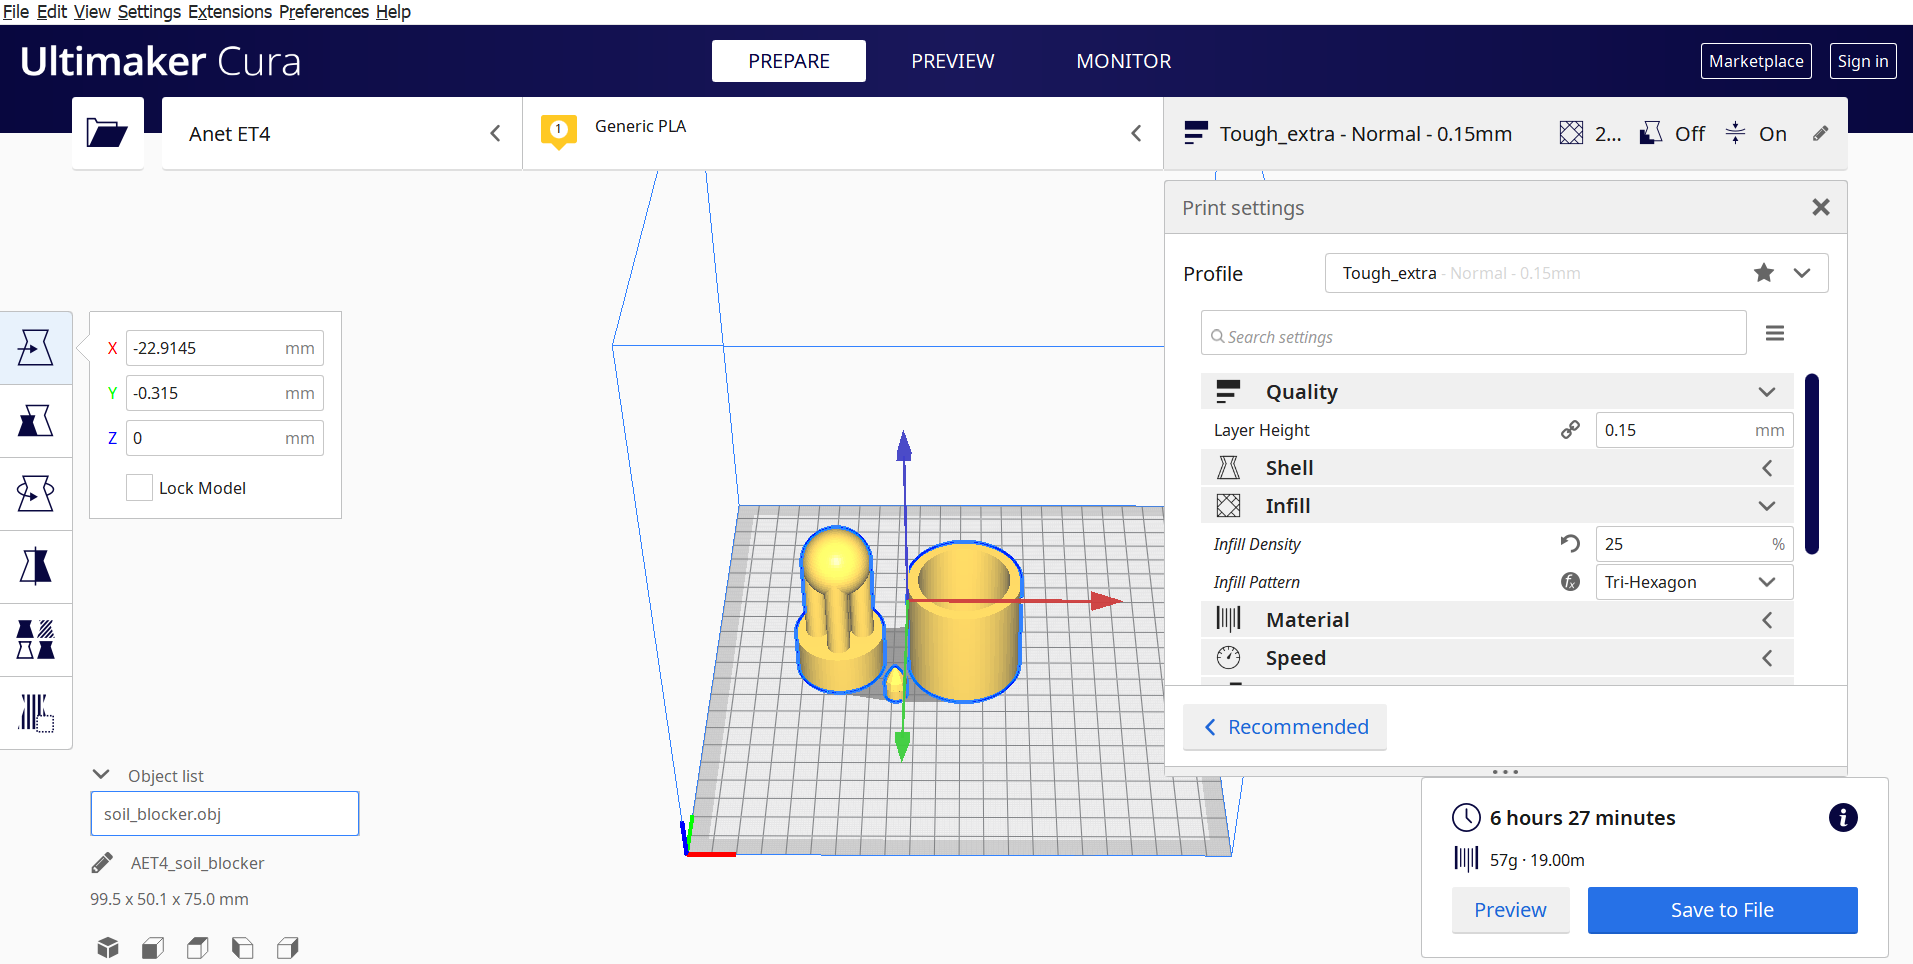Switch to 3D perspective view cube icon
Image resolution: width=1913 pixels, height=964 pixels.
tap(108, 947)
